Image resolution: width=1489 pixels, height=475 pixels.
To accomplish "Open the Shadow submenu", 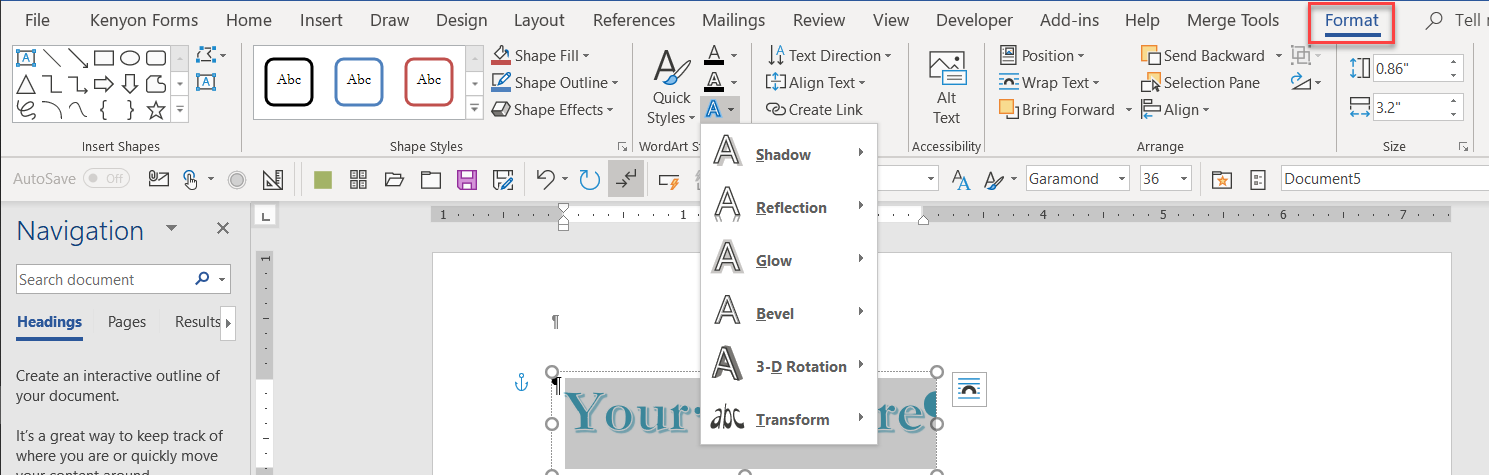I will coord(789,154).
